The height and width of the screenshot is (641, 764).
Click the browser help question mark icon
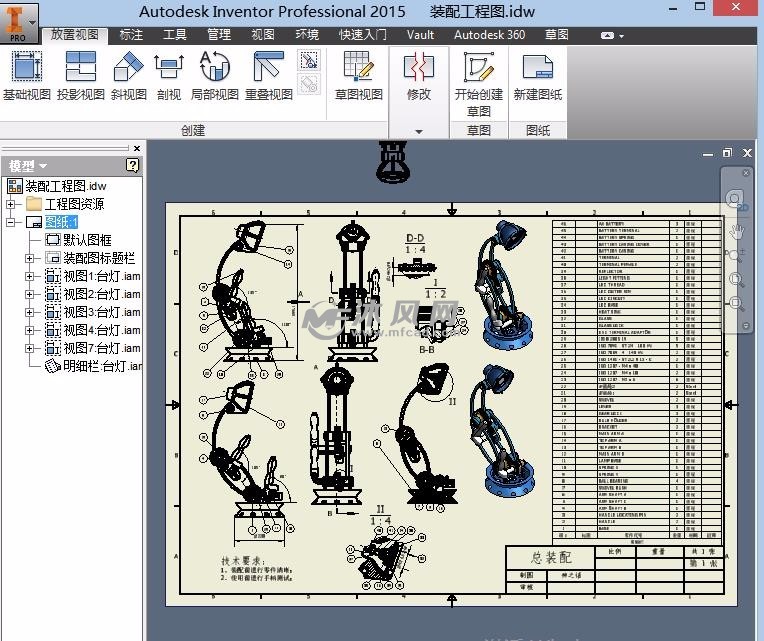132,165
